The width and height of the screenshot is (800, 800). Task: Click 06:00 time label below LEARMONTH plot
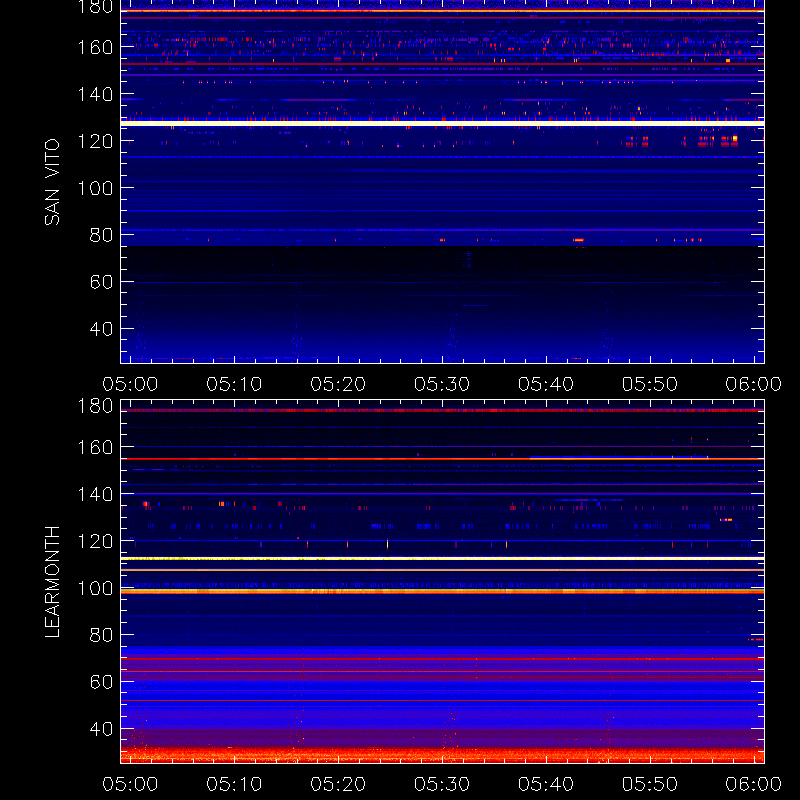pyautogui.click(x=754, y=784)
